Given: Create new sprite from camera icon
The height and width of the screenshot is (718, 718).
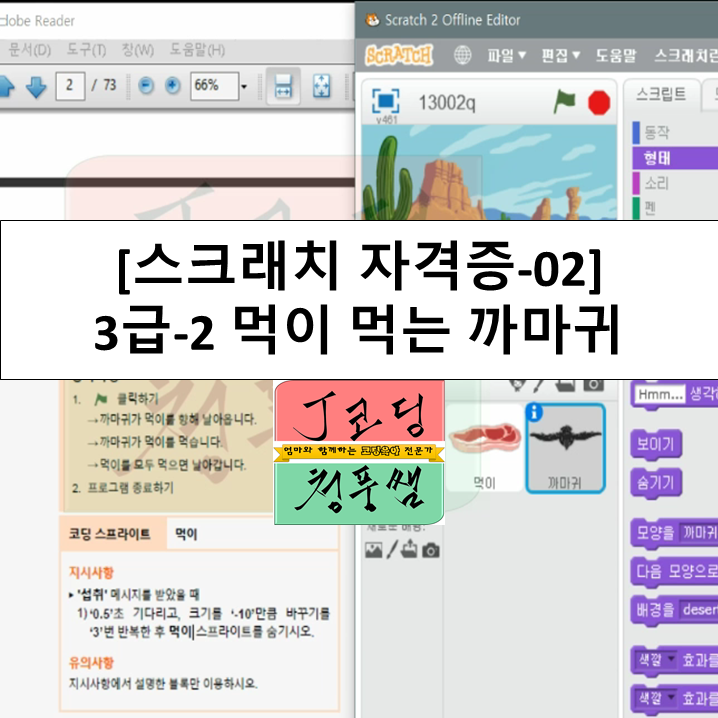Looking at the screenshot, I should [x=593, y=384].
